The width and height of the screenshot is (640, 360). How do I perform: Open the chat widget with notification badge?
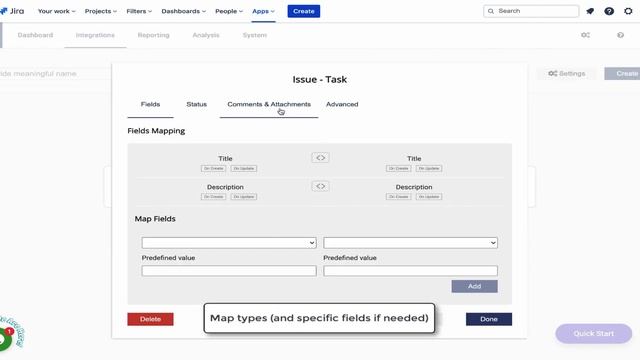(x=6, y=339)
